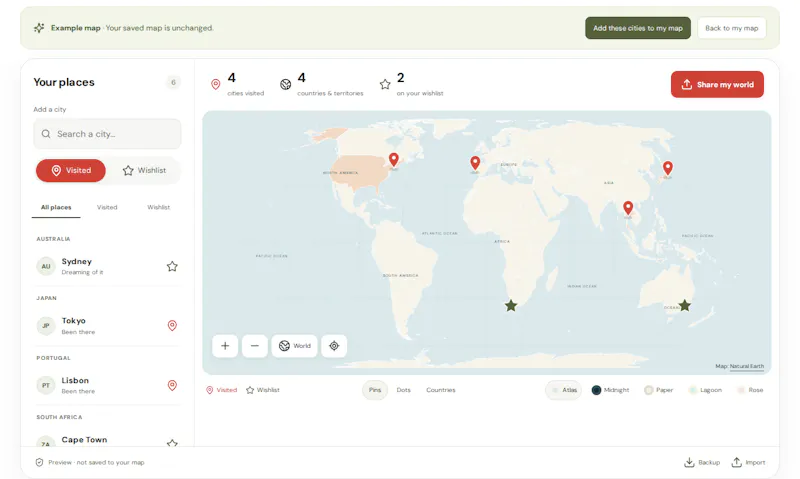Click the Tokyo map pin
800x479 pixels.
tap(668, 167)
